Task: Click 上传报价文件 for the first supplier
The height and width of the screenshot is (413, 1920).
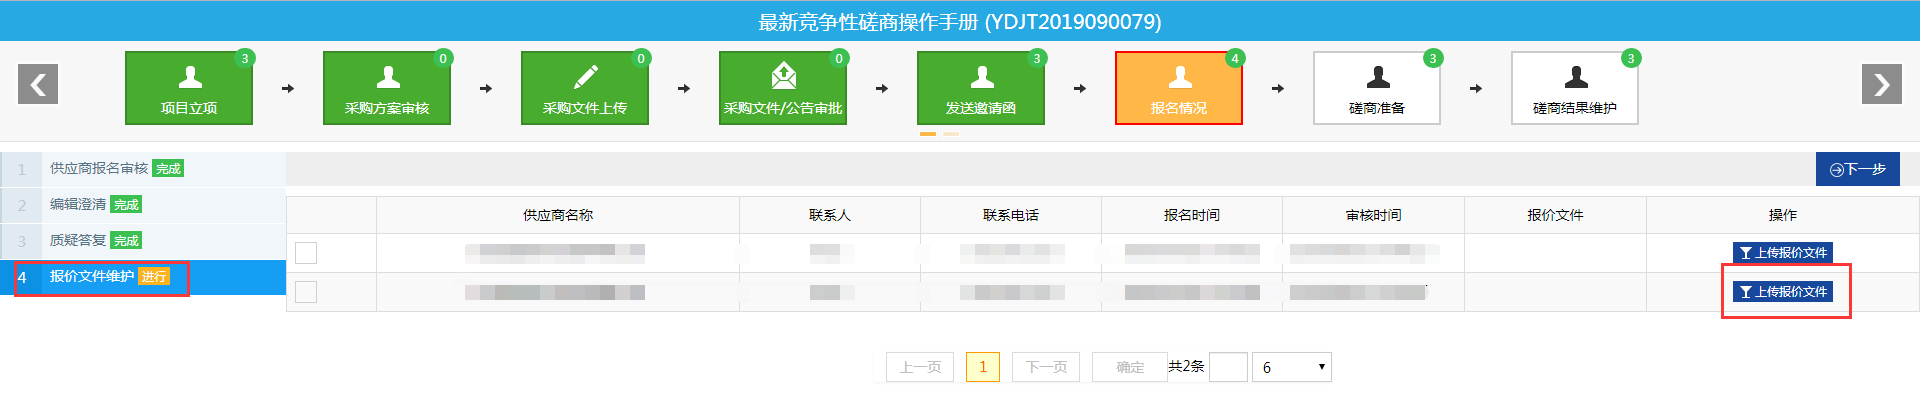Action: [x=1782, y=253]
